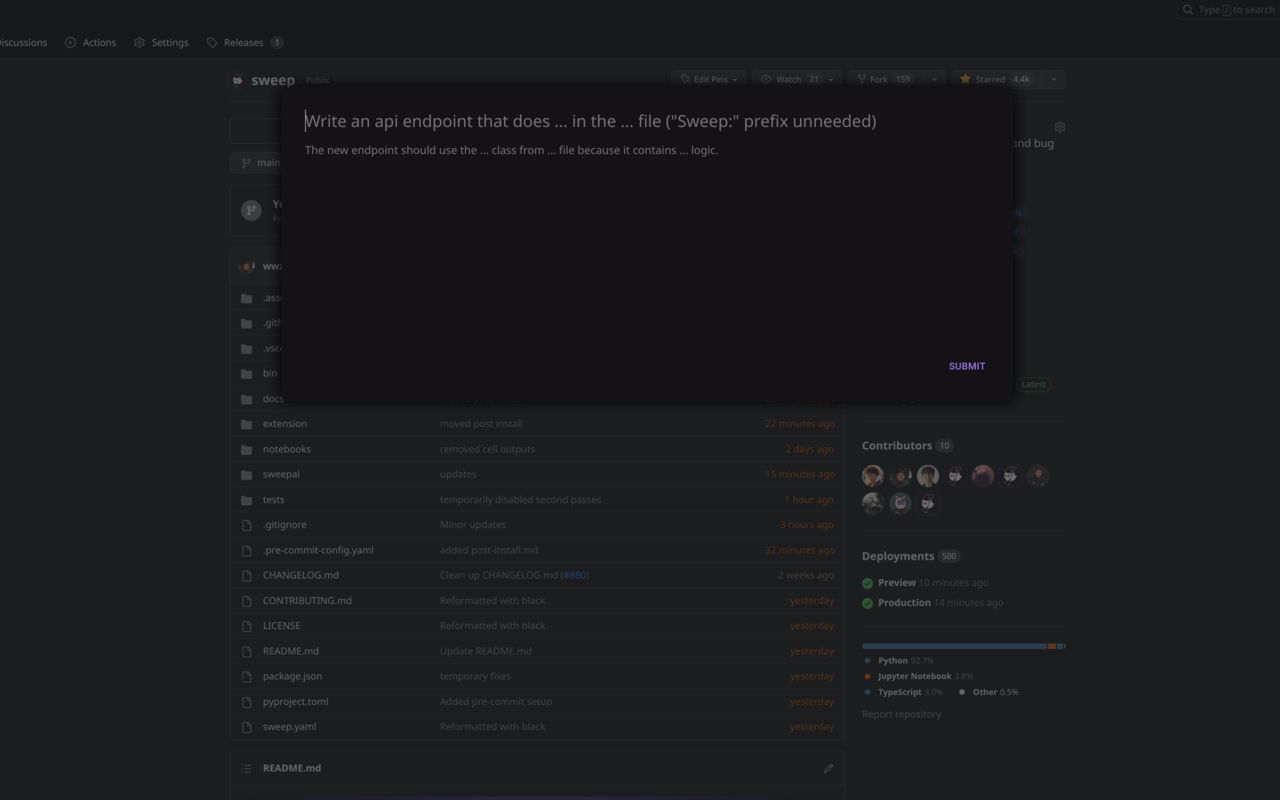Open the Actions tab
This screenshot has height=800, width=1280.
click(91, 43)
